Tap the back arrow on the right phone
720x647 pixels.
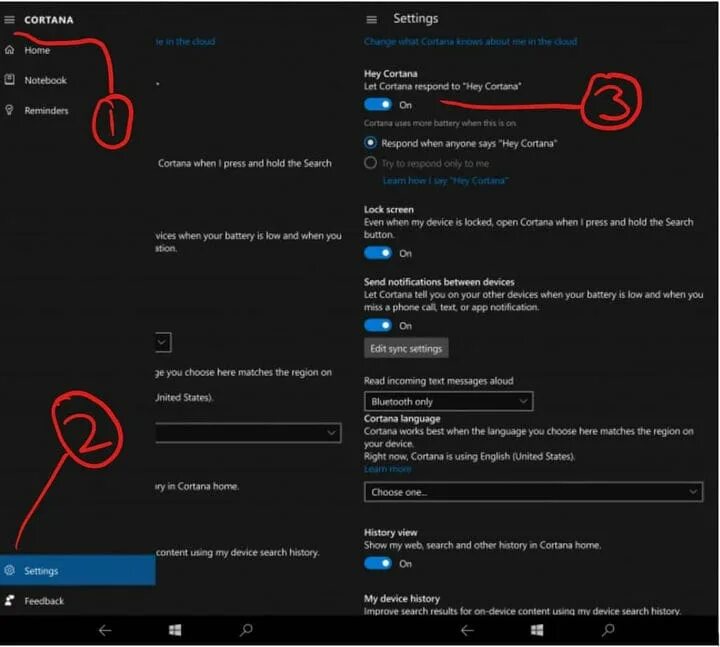[467, 630]
